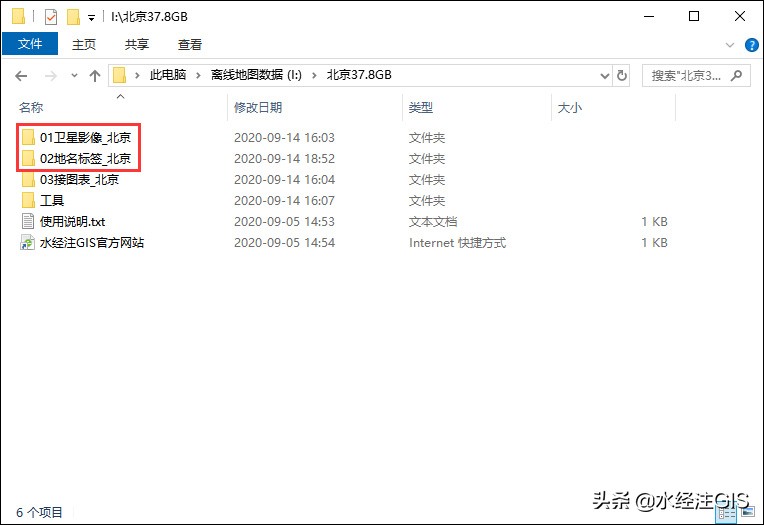Click the New folder quick access icon

pyautogui.click(x=73, y=17)
